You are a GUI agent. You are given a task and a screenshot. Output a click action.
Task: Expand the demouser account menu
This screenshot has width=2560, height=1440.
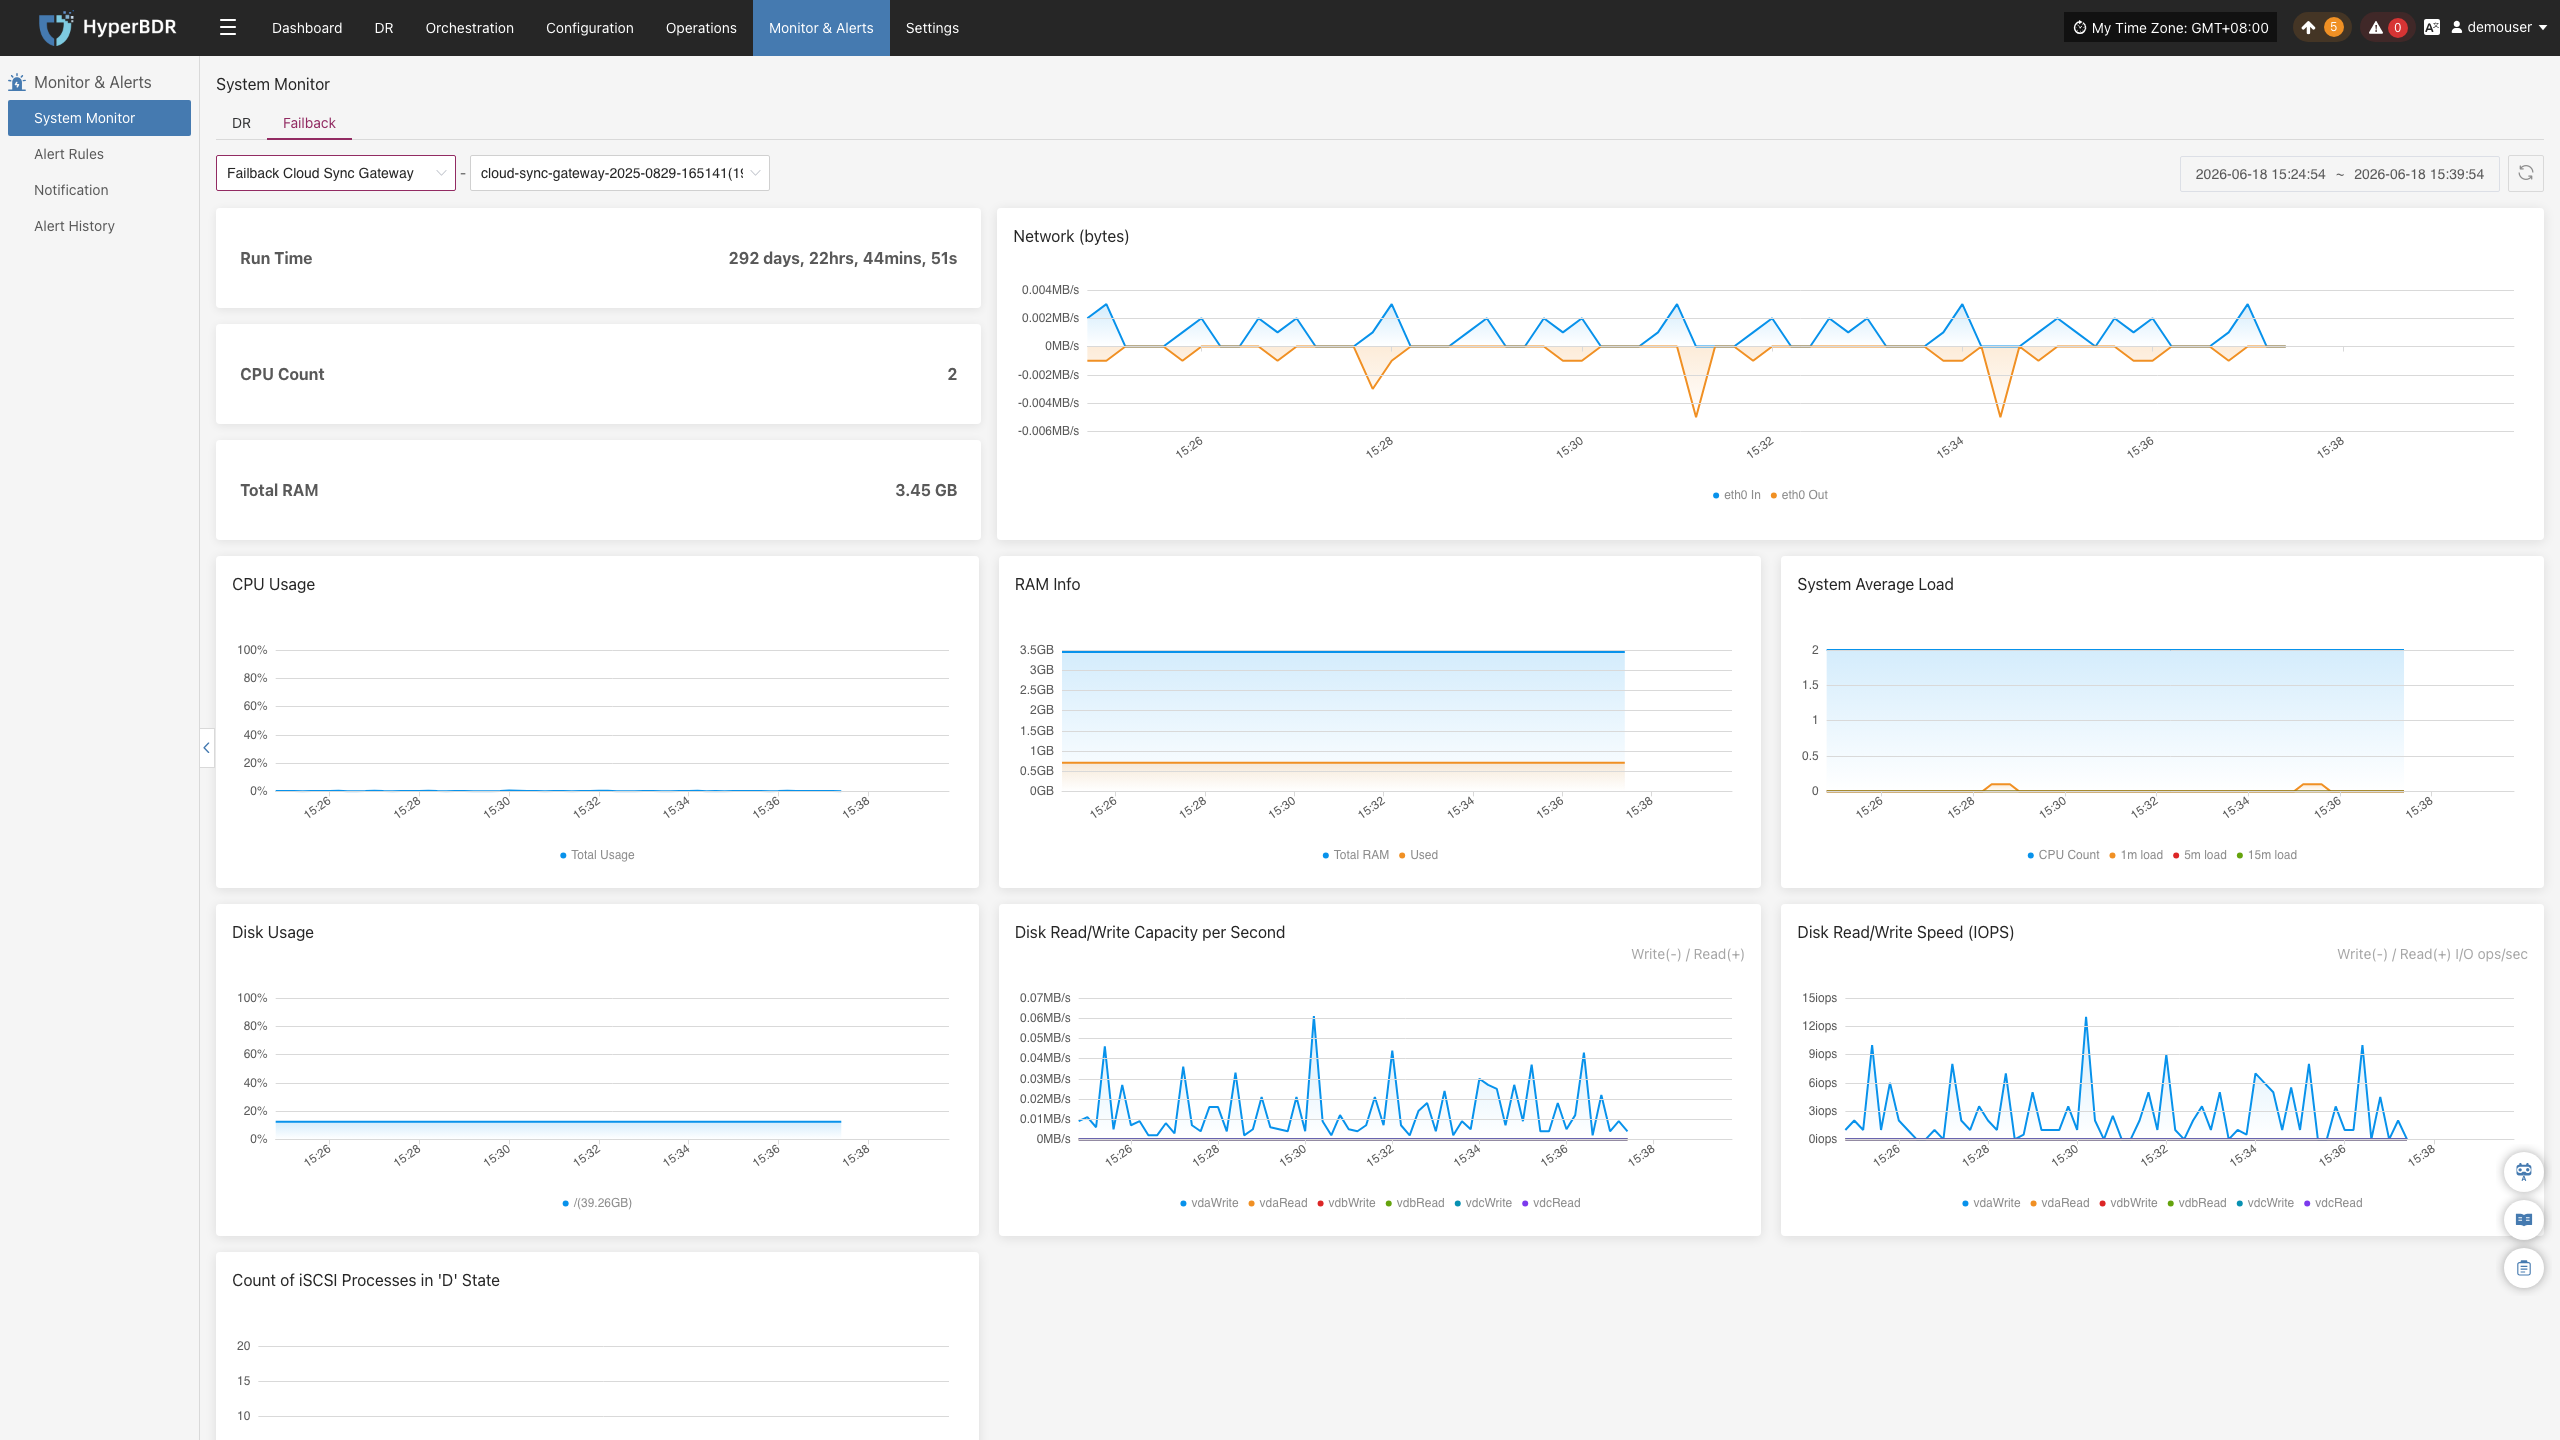click(2499, 28)
